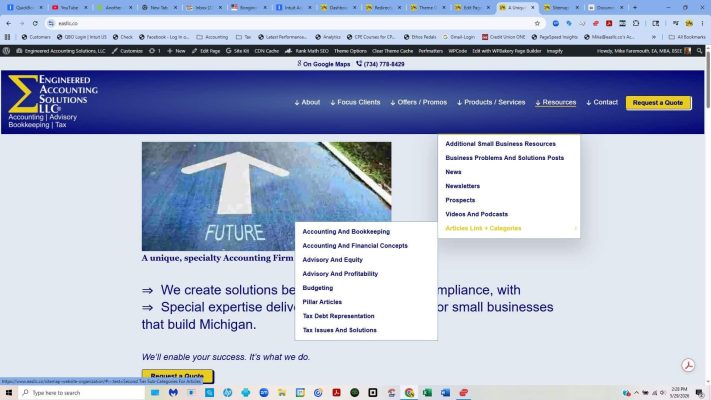Open Adobe Acrobat from the taskbar

tap(336, 392)
